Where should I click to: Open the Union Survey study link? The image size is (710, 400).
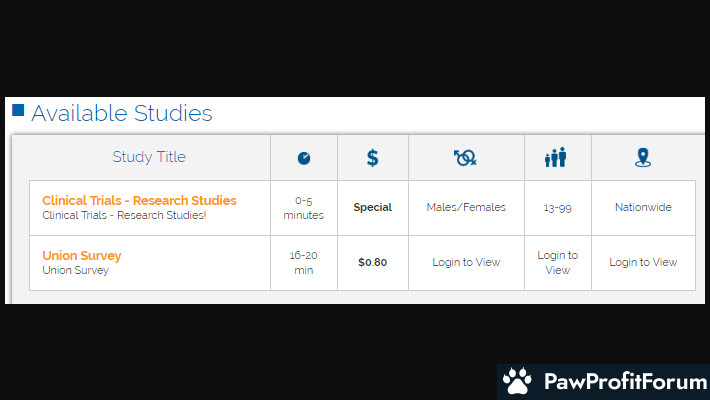point(82,256)
